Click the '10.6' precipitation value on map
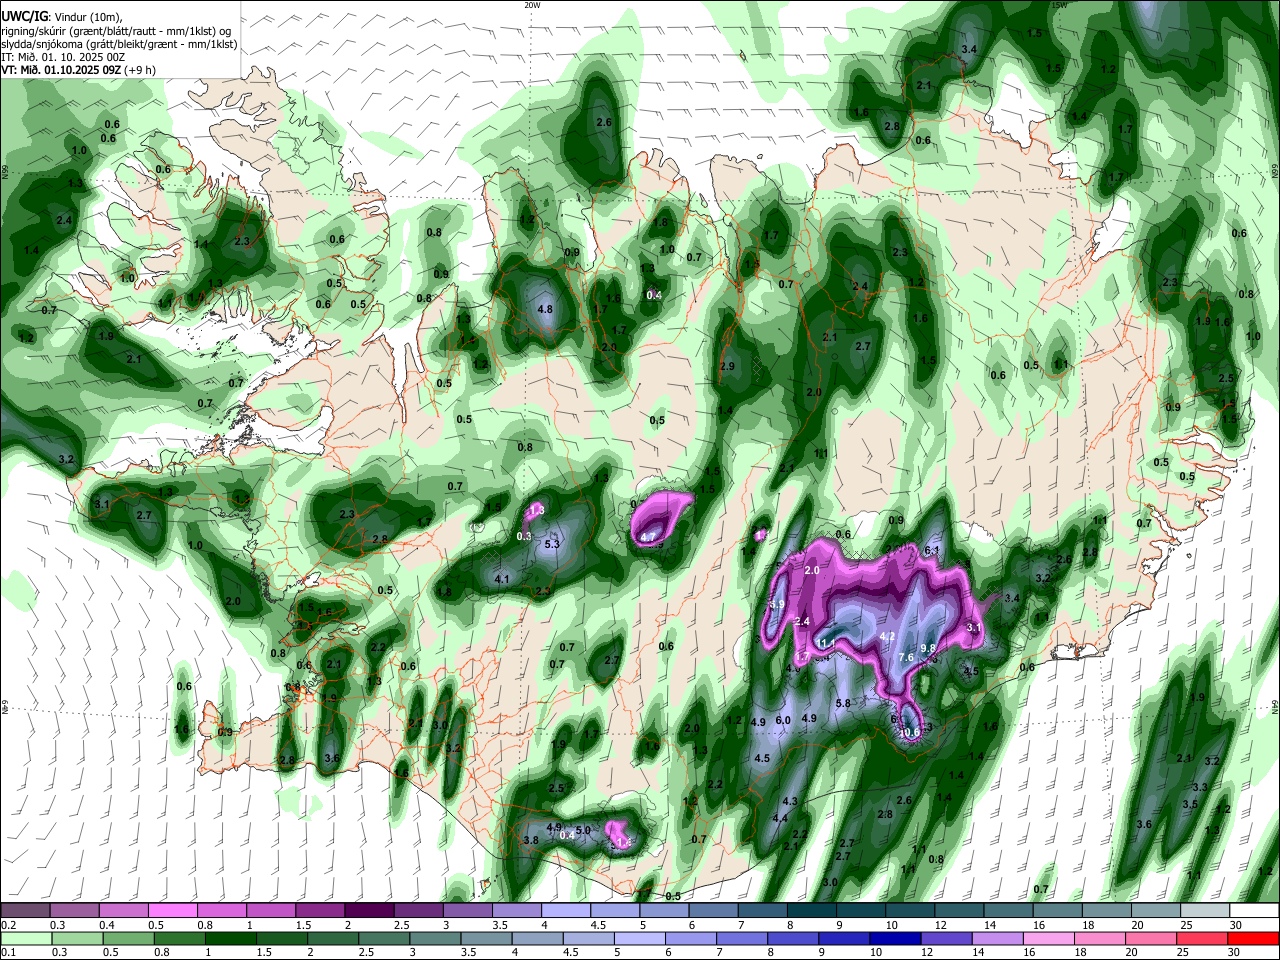 [x=910, y=733]
